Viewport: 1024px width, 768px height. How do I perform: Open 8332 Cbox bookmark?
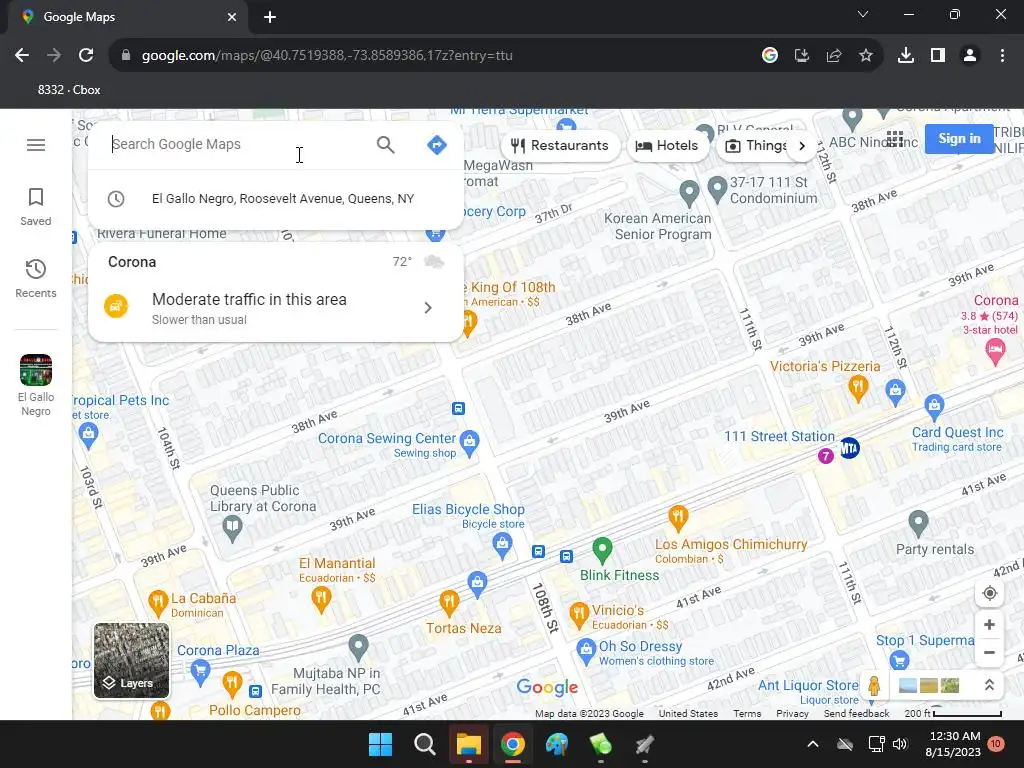click(69, 90)
